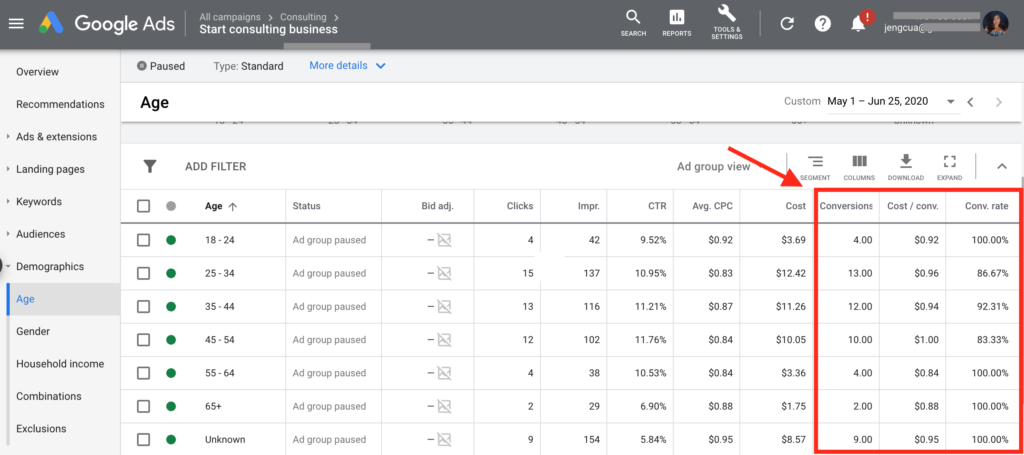Open the notifications bell
This screenshot has height=455, width=1024.
(858, 24)
